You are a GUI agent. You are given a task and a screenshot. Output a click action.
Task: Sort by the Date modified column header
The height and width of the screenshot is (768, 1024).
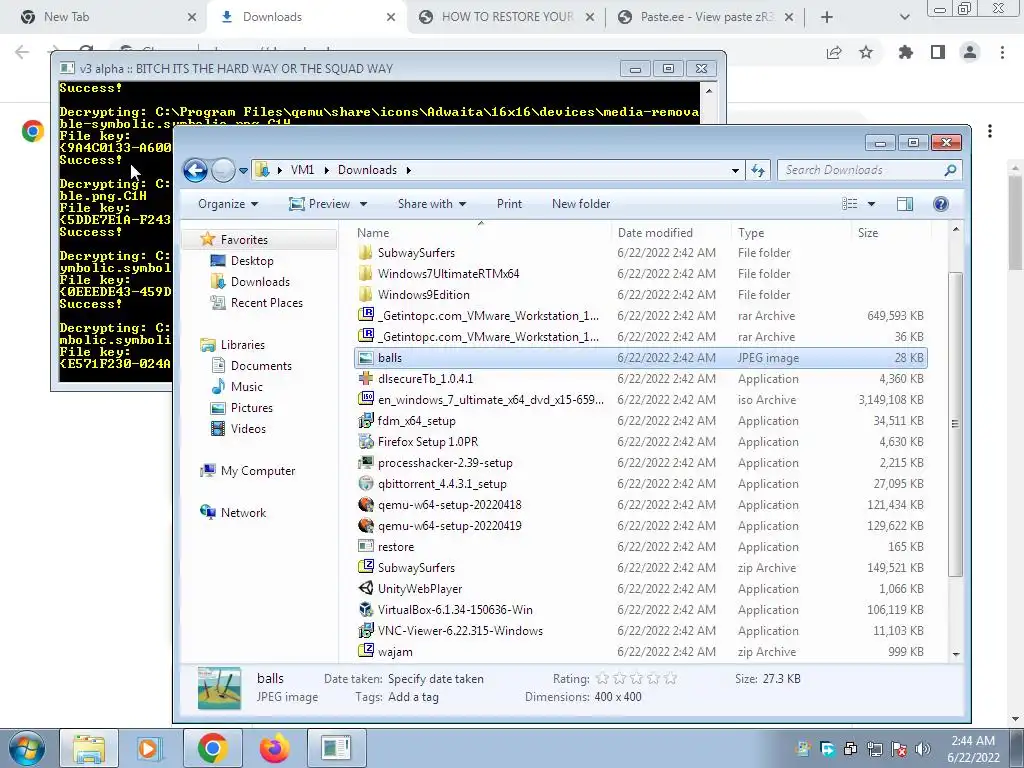click(655, 232)
